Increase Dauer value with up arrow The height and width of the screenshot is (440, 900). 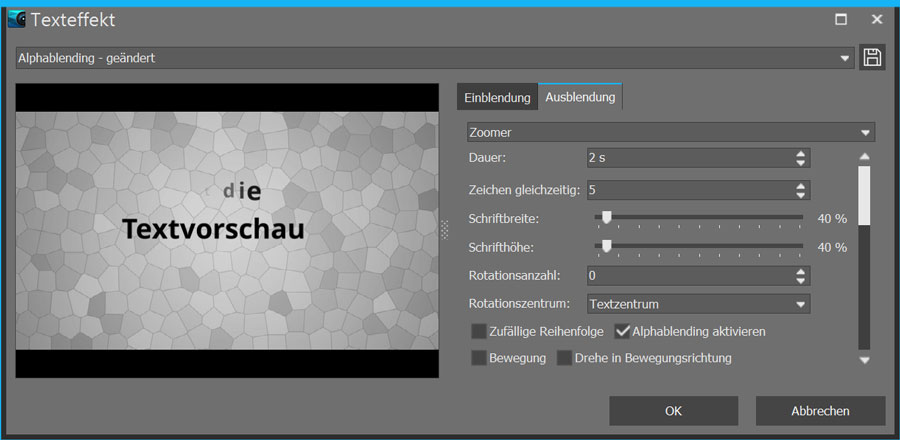click(x=800, y=154)
